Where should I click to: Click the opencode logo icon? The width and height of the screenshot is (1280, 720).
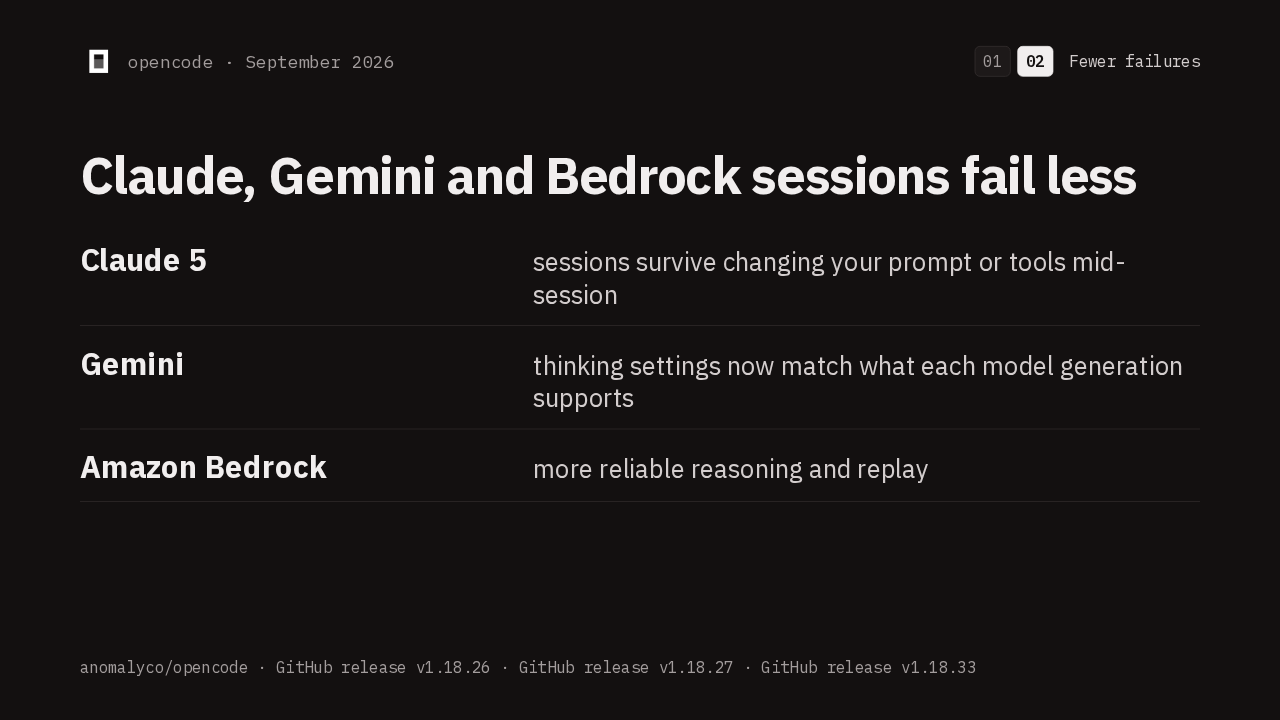click(98, 61)
